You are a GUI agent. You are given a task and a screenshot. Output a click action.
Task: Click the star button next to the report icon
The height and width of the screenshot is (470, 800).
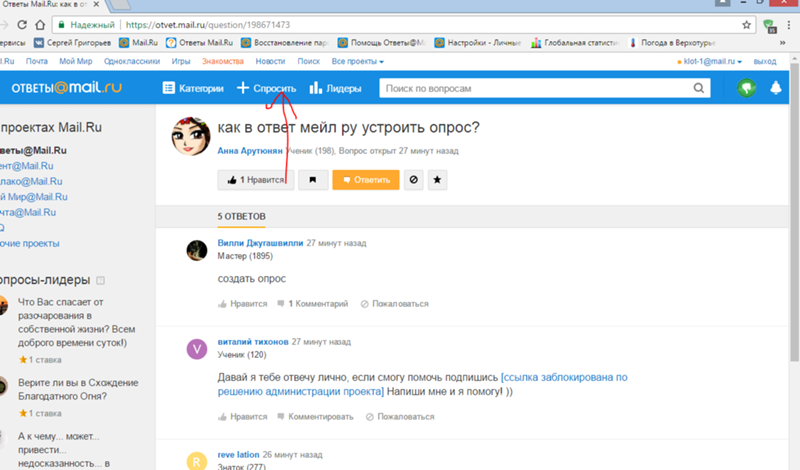pos(437,180)
